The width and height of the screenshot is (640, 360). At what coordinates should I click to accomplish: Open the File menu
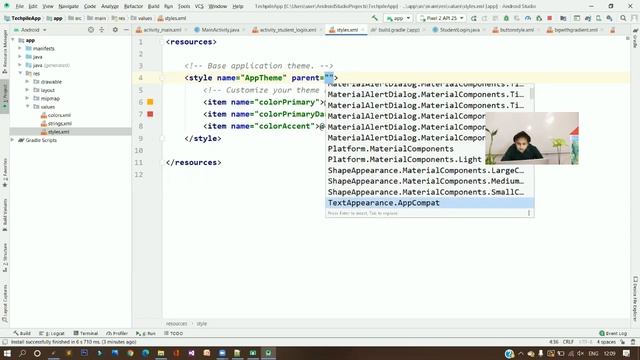[x=19, y=6]
